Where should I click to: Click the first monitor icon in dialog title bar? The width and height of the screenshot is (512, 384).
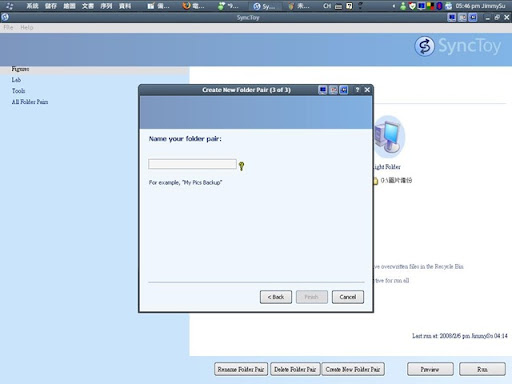(322, 90)
